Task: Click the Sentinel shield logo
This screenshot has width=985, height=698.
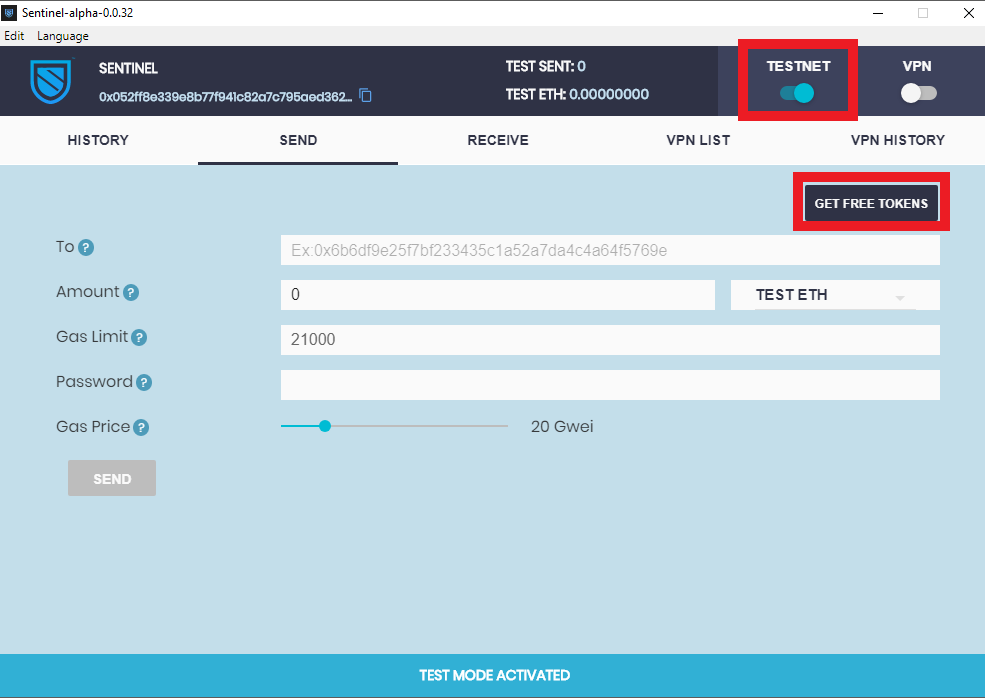Action: pos(51,80)
